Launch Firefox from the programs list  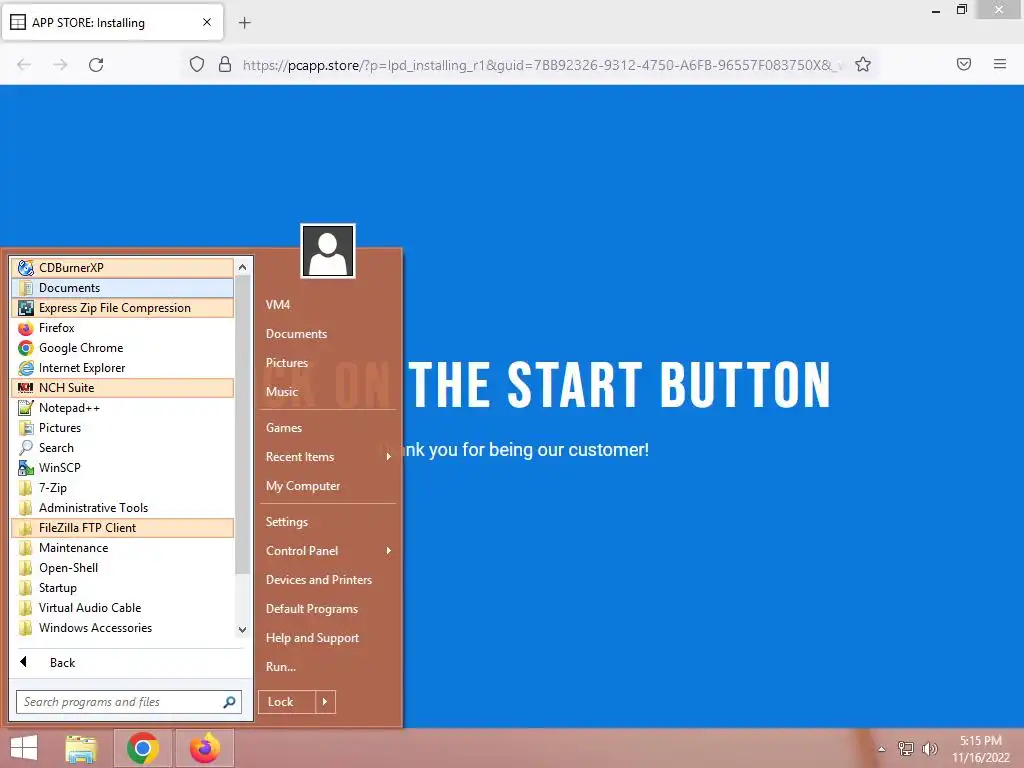tap(122, 328)
